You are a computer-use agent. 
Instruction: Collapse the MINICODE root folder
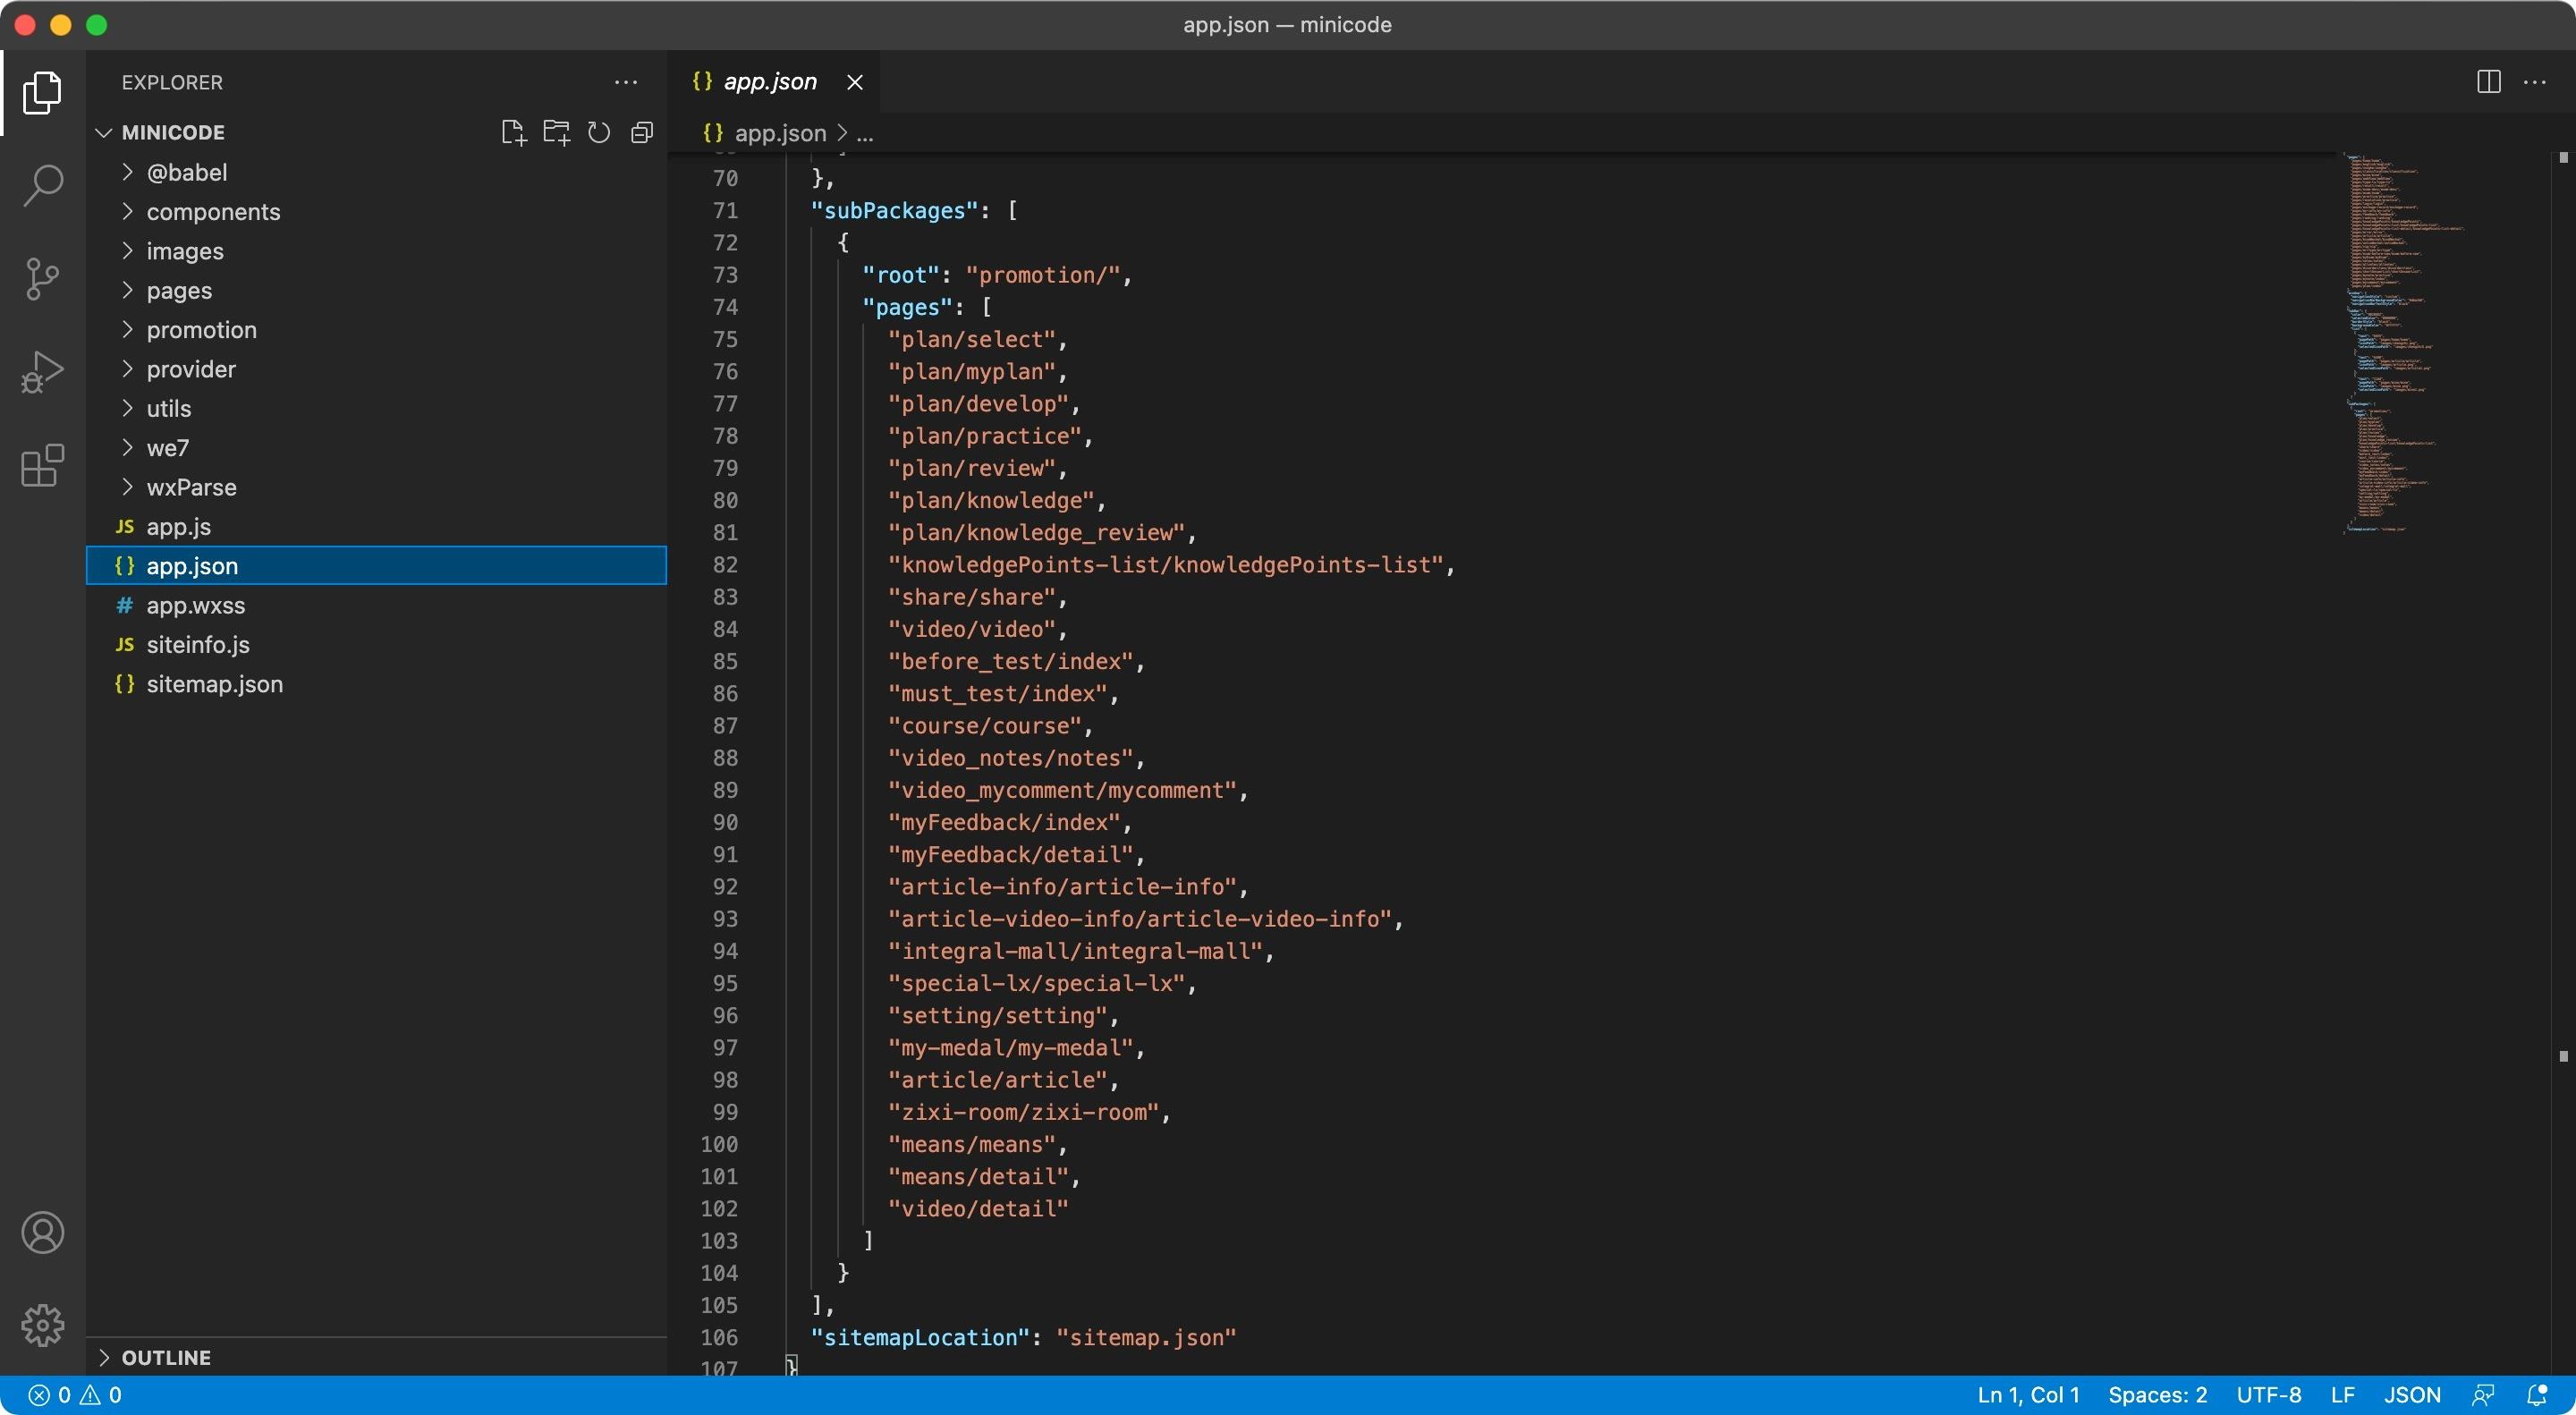point(172,133)
